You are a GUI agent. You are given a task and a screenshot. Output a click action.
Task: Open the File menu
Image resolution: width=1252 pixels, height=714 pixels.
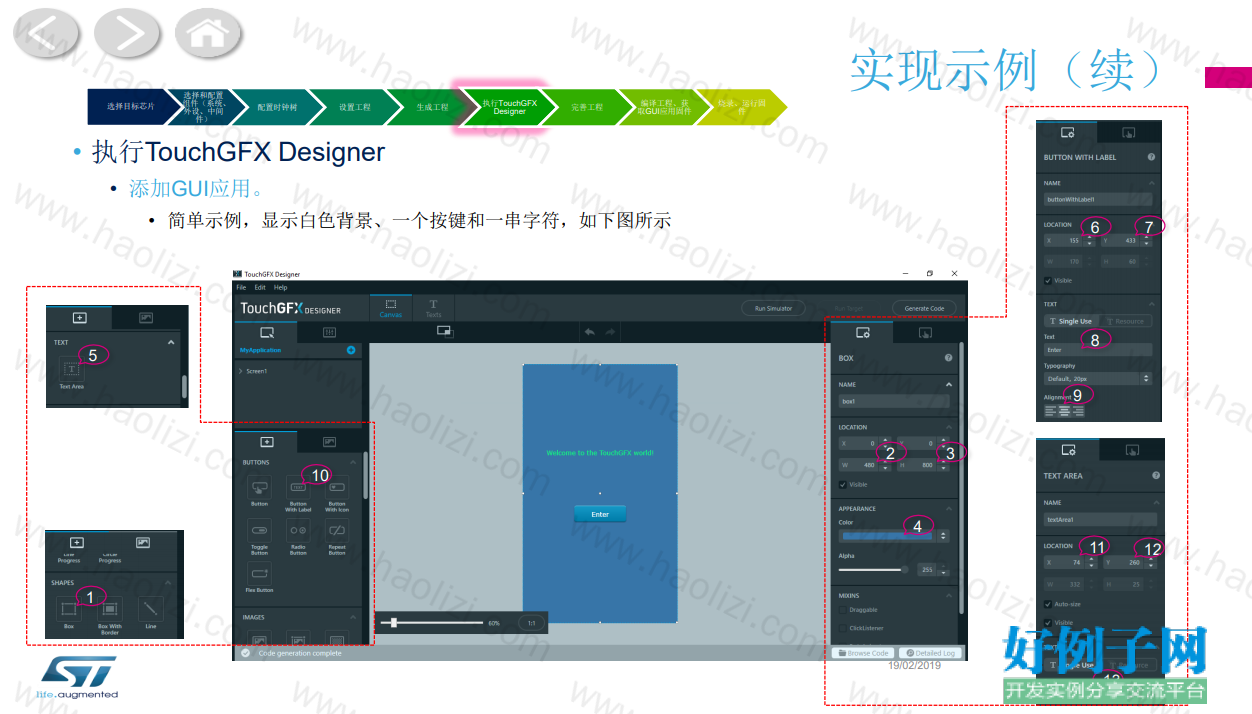tap(241, 287)
